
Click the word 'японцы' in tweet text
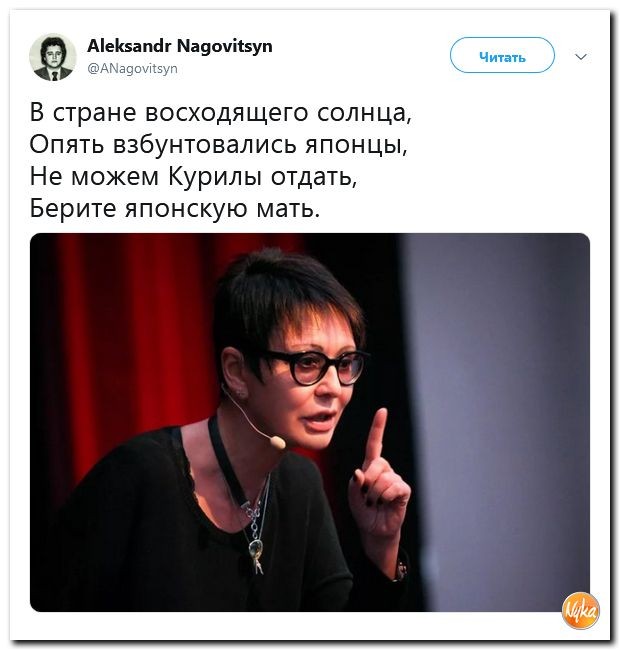coord(356,145)
